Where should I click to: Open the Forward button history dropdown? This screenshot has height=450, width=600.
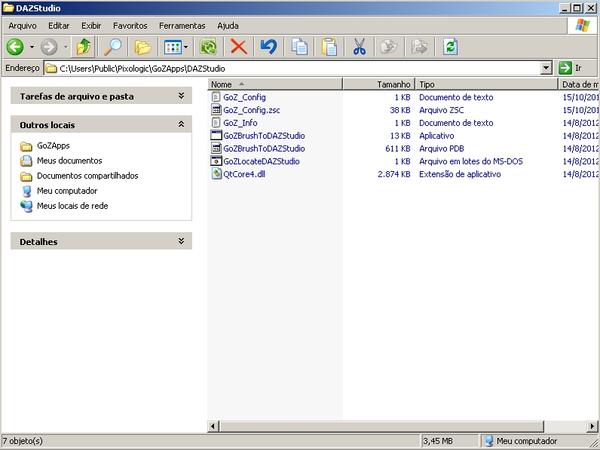point(65,47)
